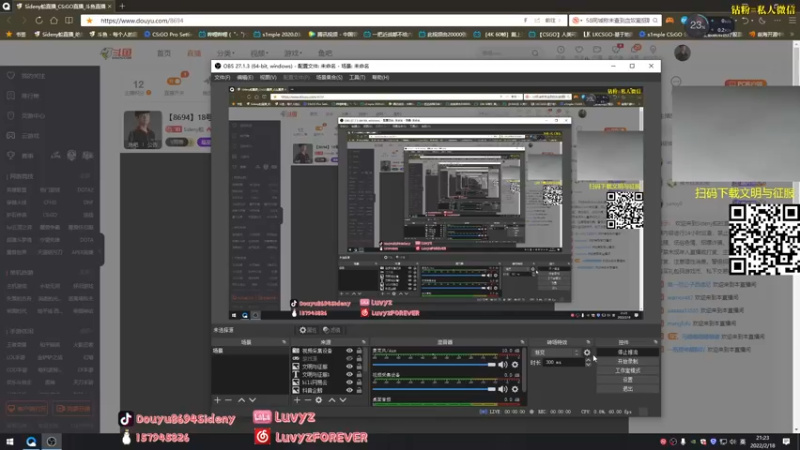This screenshot has height=450, width=800.
Task: Open the scene transition properties gear
Action: click(x=587, y=353)
